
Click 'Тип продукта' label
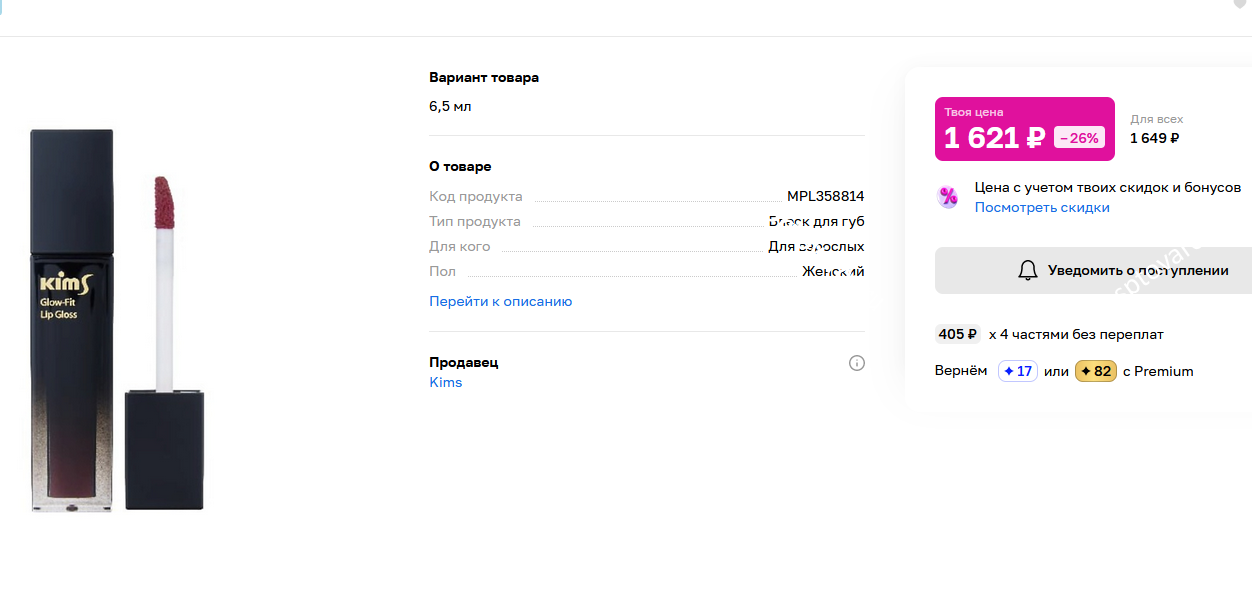click(x=475, y=221)
